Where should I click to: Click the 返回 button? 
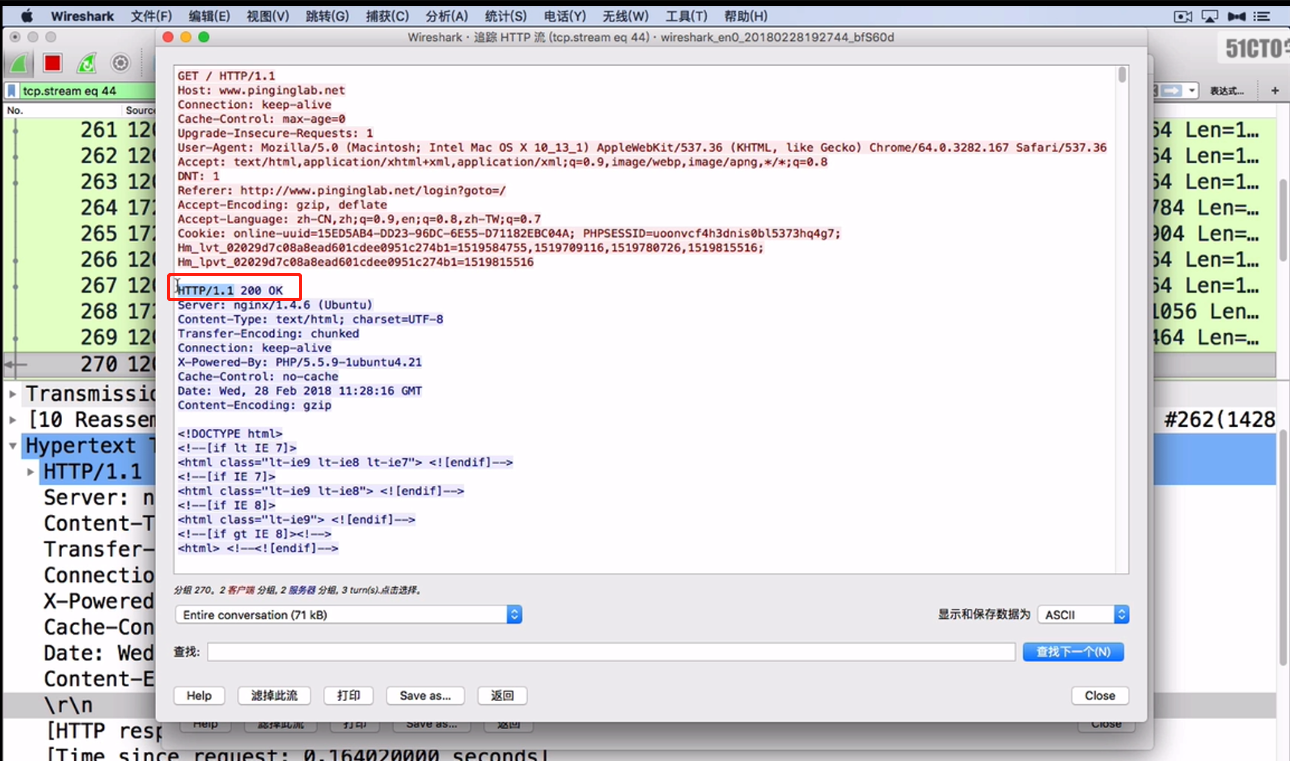point(502,696)
